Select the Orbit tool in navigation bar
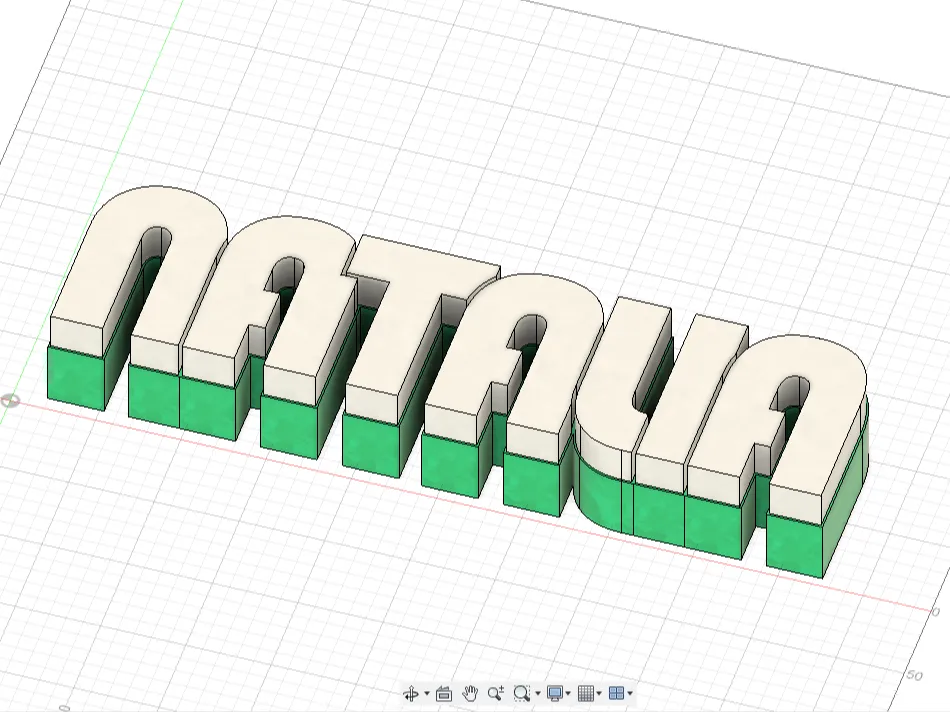 coord(411,694)
